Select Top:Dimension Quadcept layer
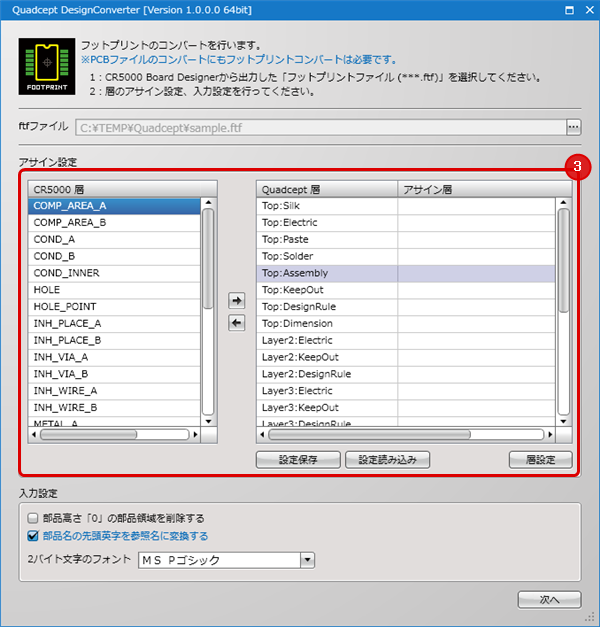 [x=406, y=323]
